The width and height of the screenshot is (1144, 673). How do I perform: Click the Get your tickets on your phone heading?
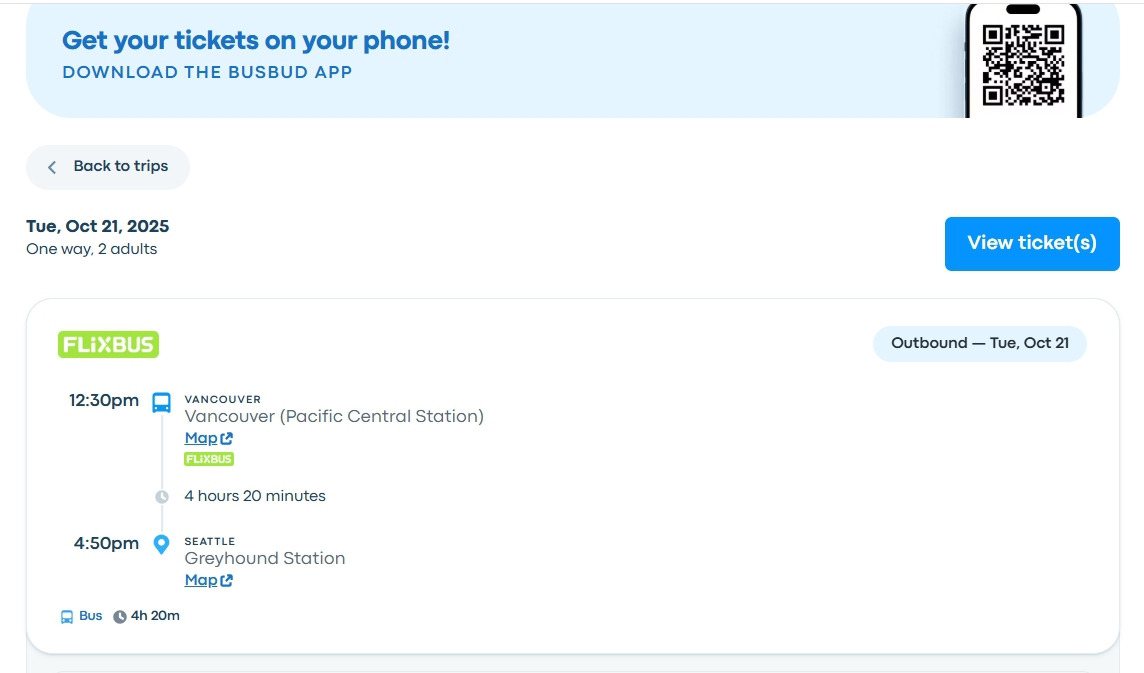tap(256, 41)
